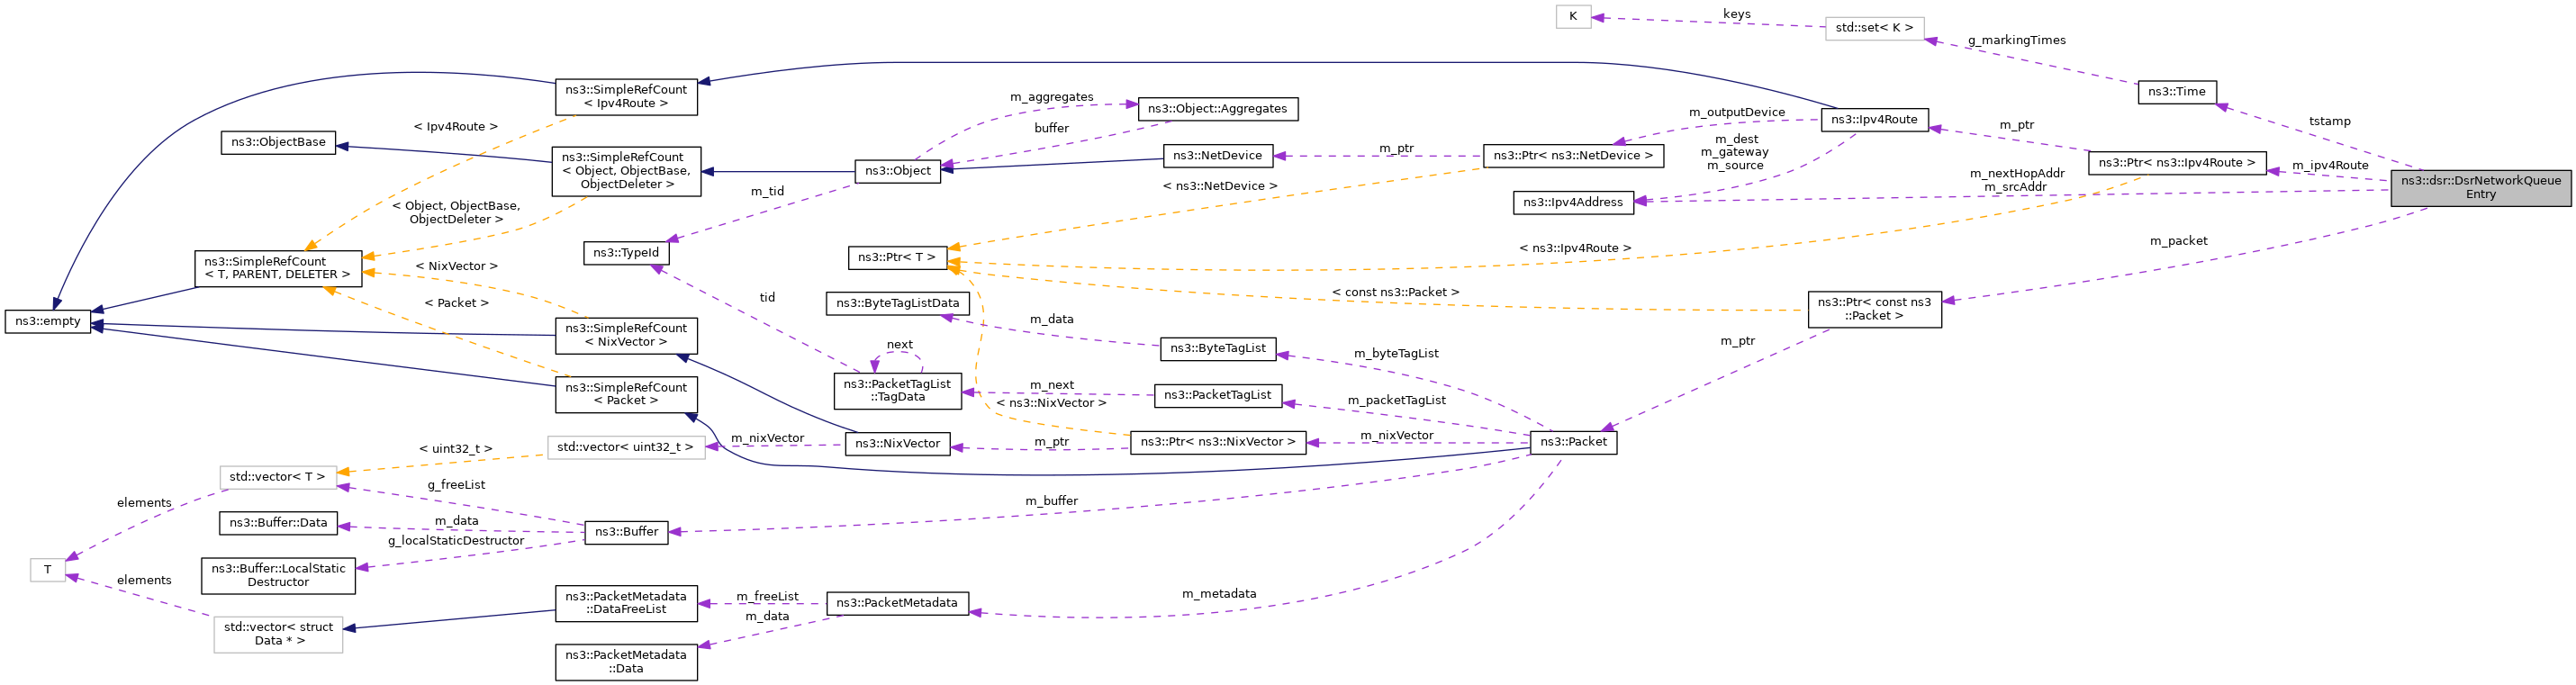Viewport: 2576px width, 685px height.
Task: Open the ns3::ObjectBase node
Action: [x=278, y=143]
